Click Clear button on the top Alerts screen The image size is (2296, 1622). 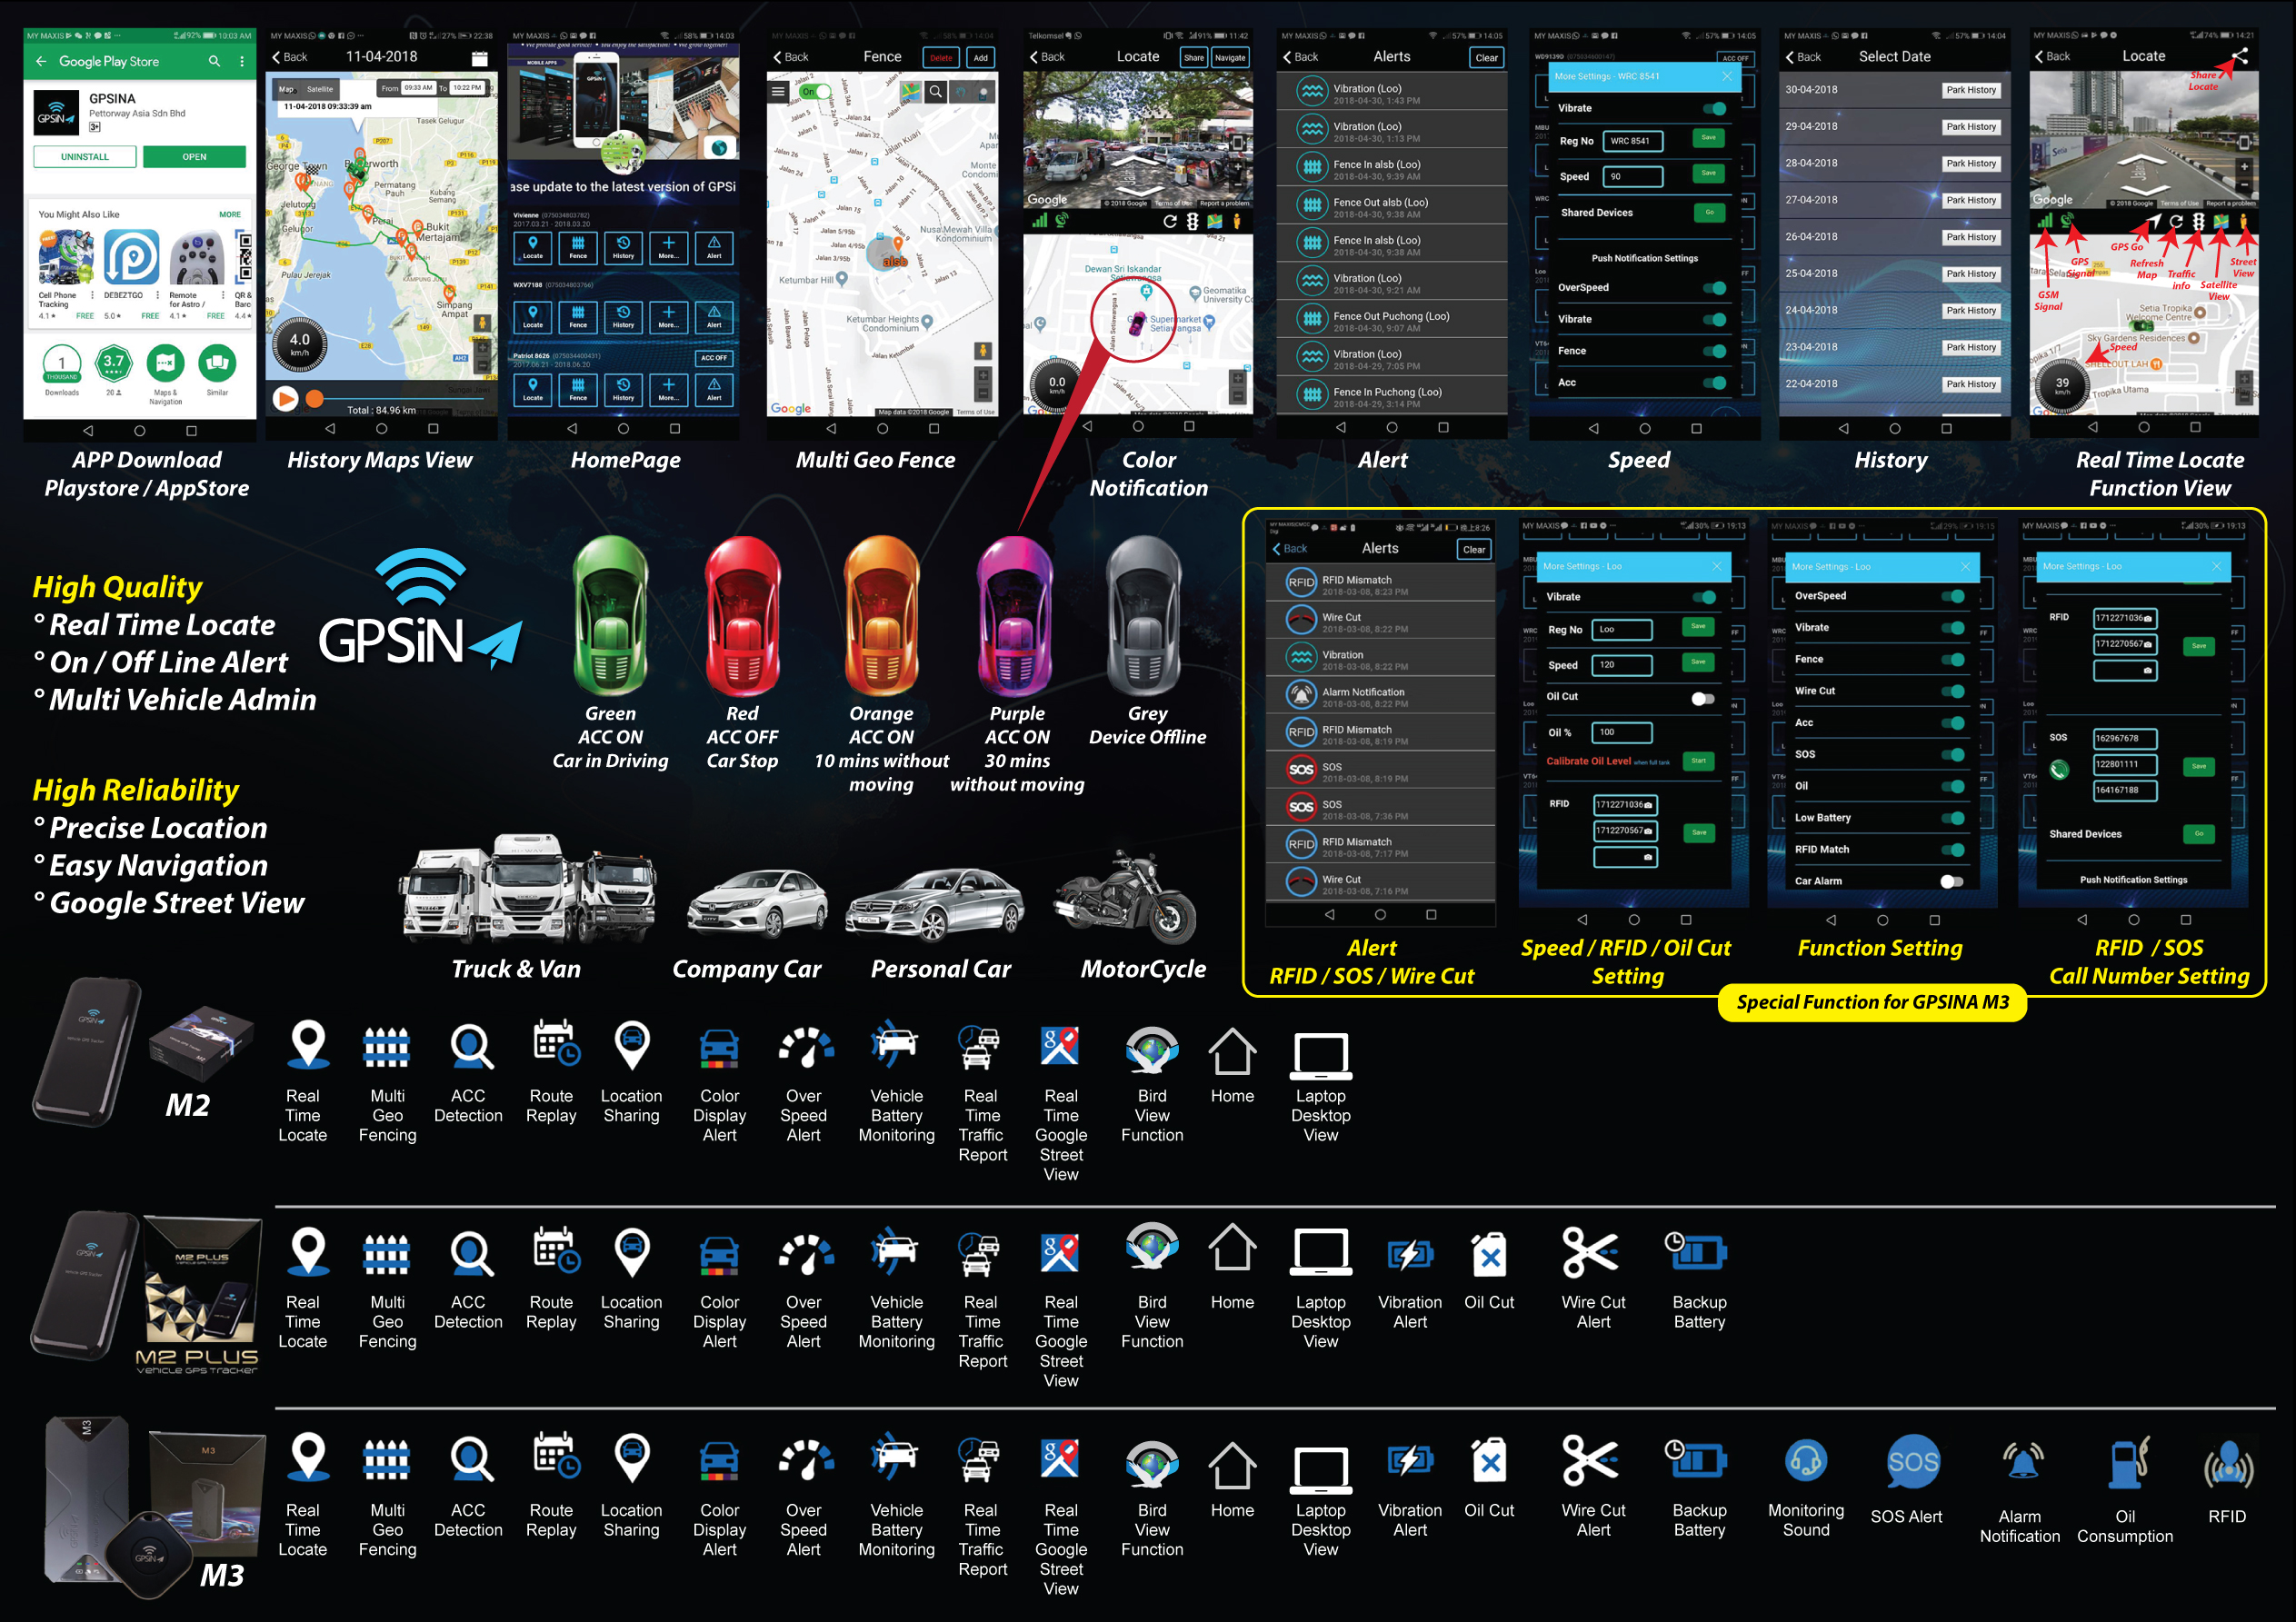[1486, 58]
